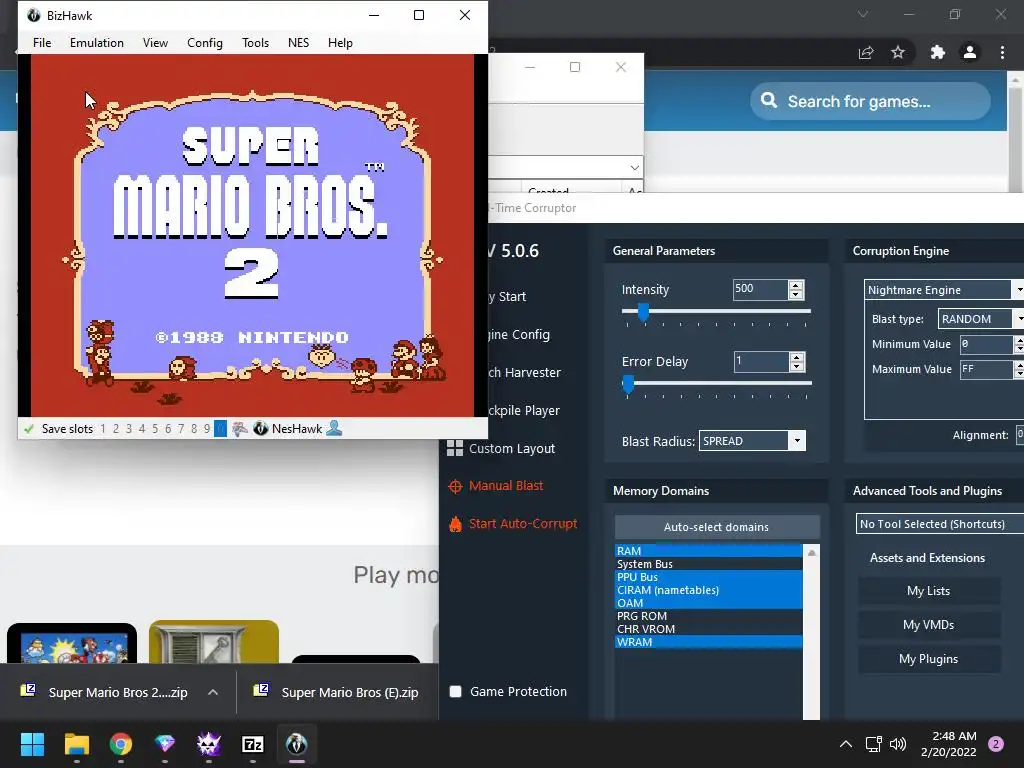Image resolution: width=1024 pixels, height=768 pixels.
Task: Increase Intensity with the stepper arrows
Action: coord(795,285)
